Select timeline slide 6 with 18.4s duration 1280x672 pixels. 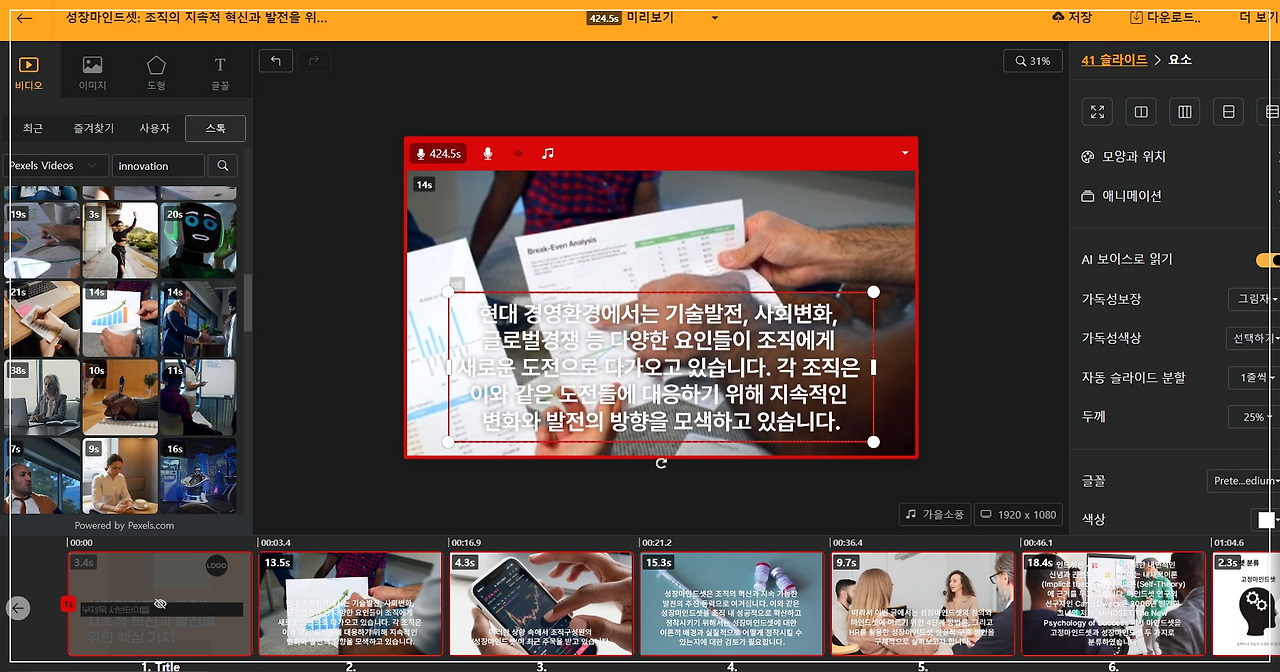click(1113, 604)
